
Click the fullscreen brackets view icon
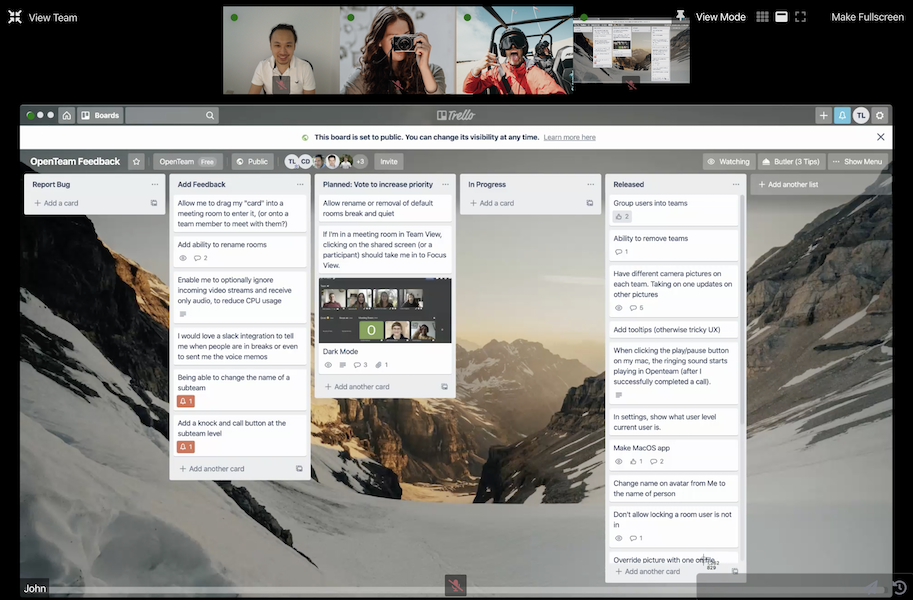pyautogui.click(x=801, y=17)
